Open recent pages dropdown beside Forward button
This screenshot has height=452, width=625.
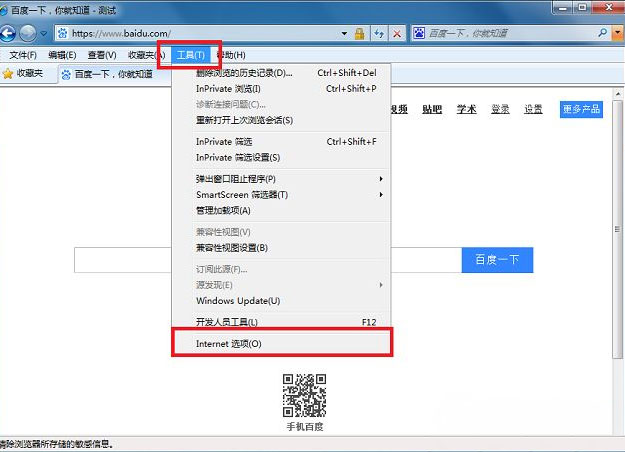pos(43,34)
